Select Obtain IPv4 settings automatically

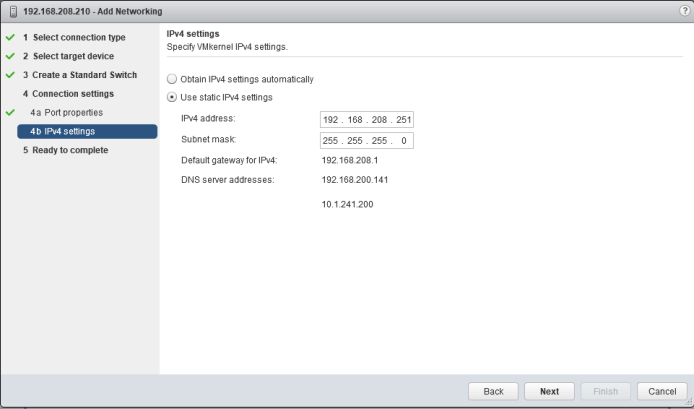coord(172,79)
